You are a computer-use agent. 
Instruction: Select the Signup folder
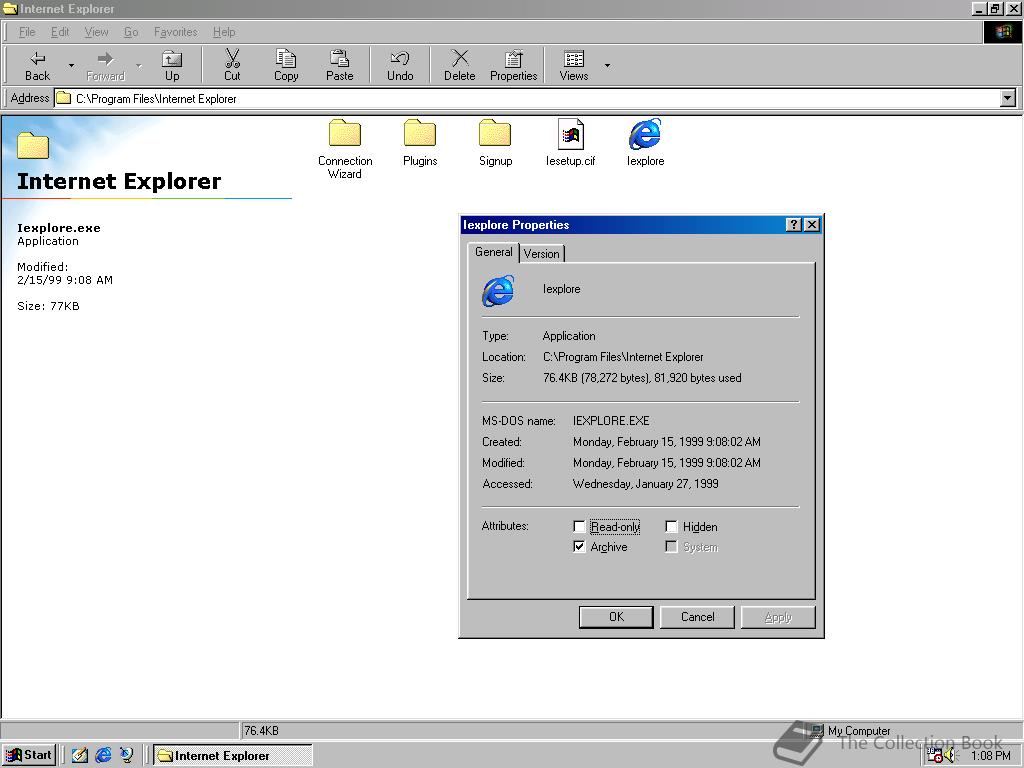pos(495,144)
